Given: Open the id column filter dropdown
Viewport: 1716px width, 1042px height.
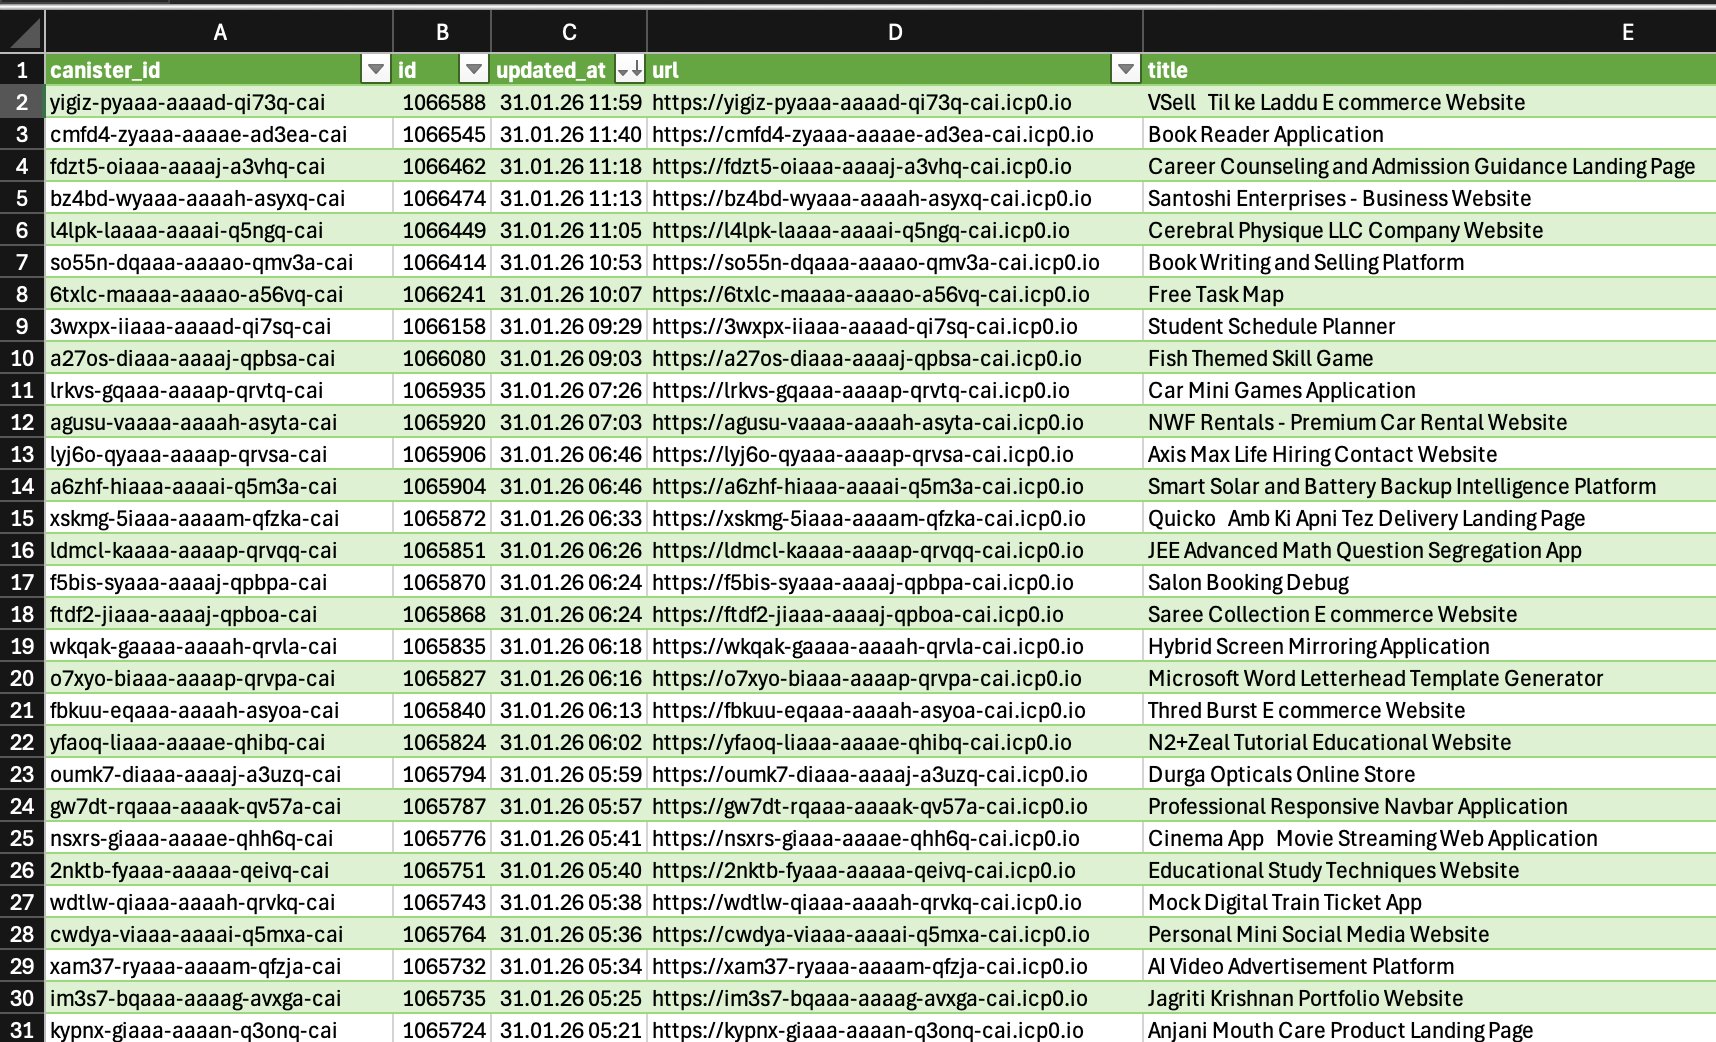Looking at the screenshot, I should tap(473, 69).
